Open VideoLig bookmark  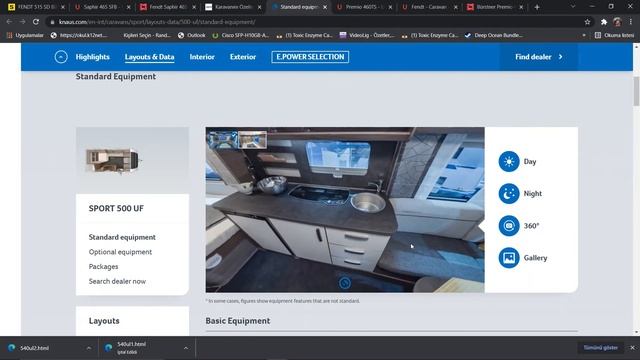point(367,36)
